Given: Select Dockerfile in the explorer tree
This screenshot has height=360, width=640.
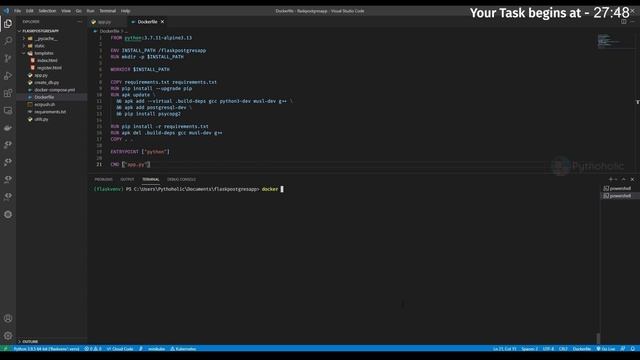Looking at the screenshot, I should point(44,97).
